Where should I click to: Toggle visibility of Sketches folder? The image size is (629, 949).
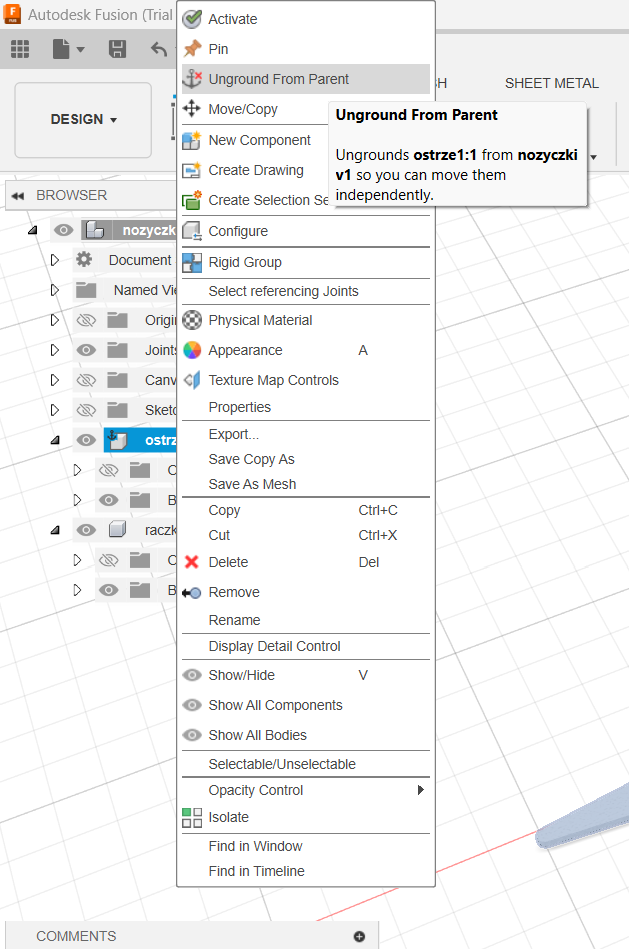coord(86,410)
